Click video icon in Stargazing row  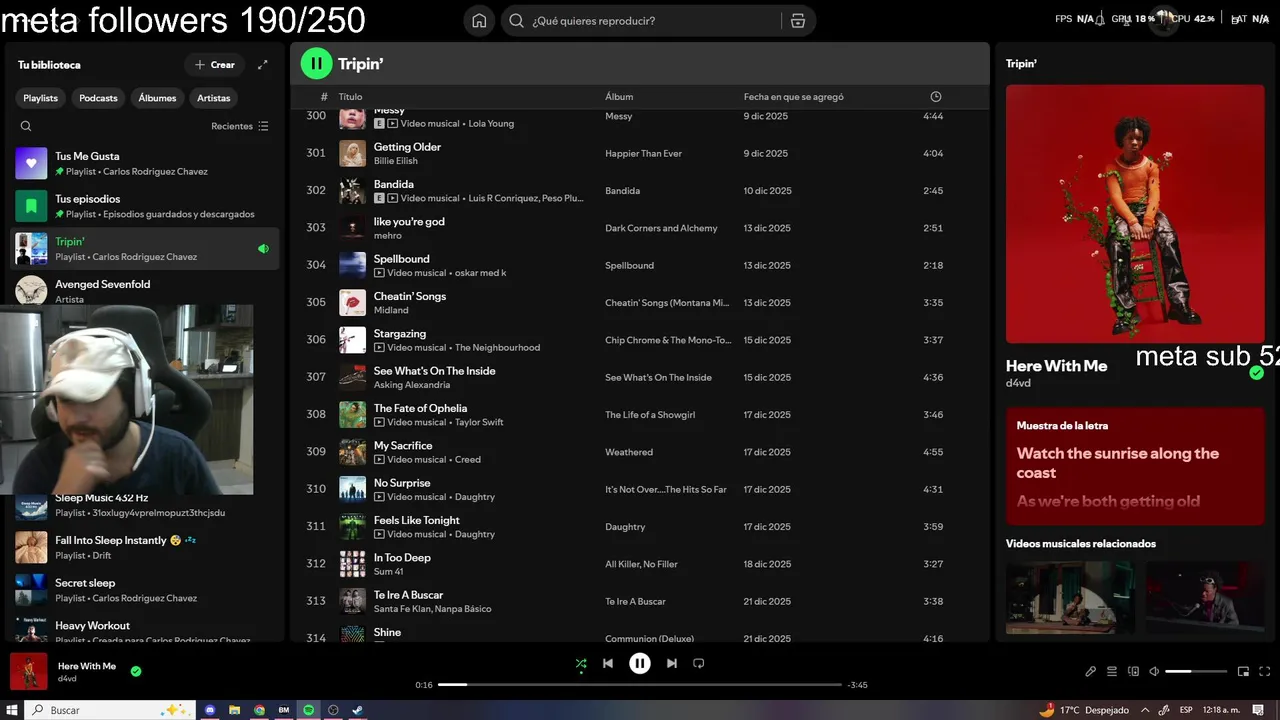tap(379, 348)
